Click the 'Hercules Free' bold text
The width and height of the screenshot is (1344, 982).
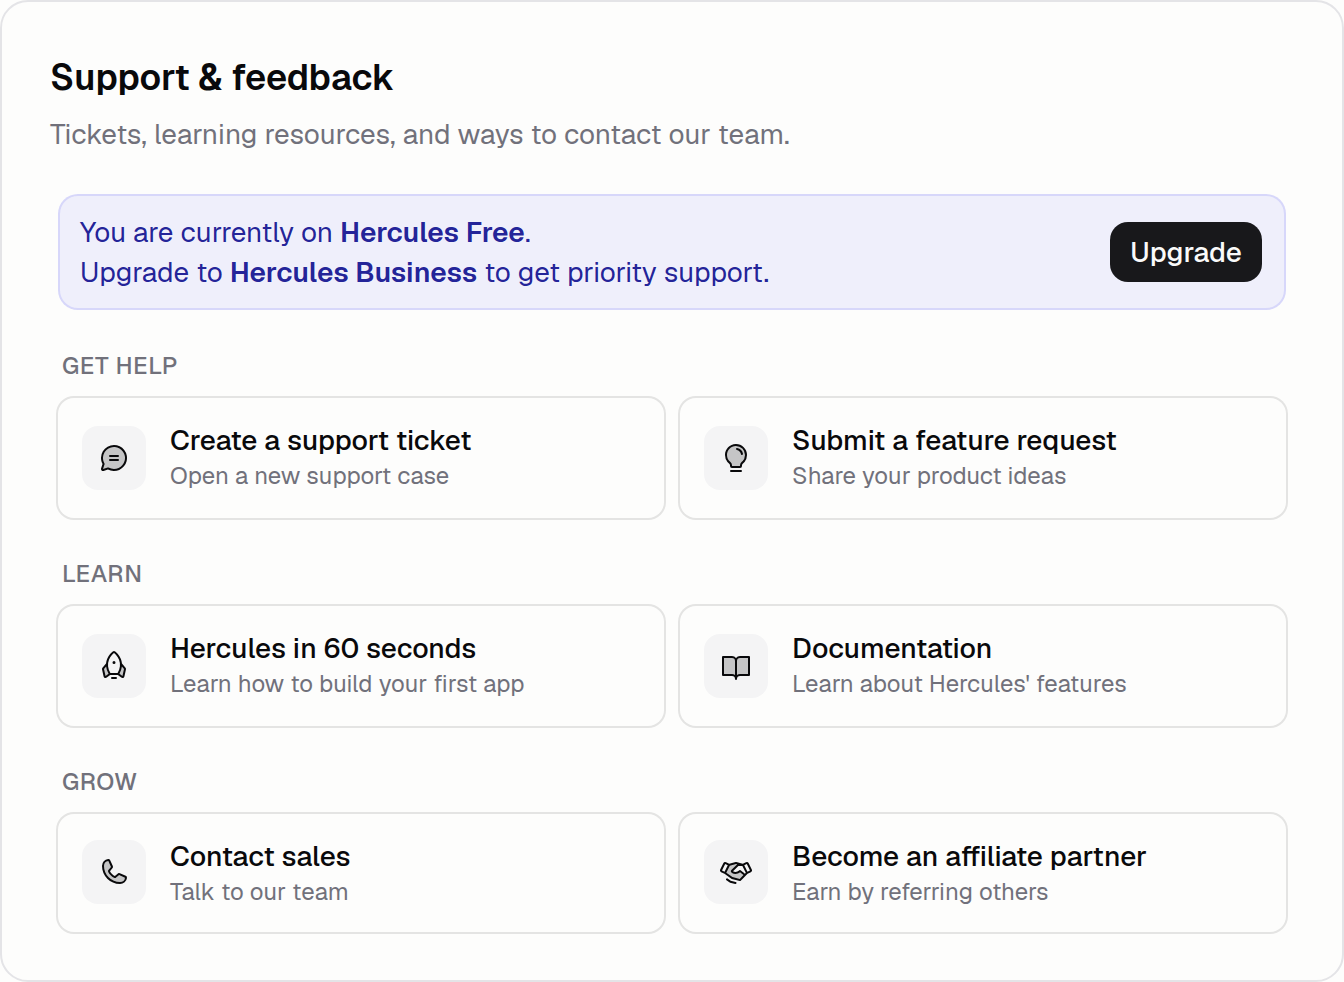point(432,233)
